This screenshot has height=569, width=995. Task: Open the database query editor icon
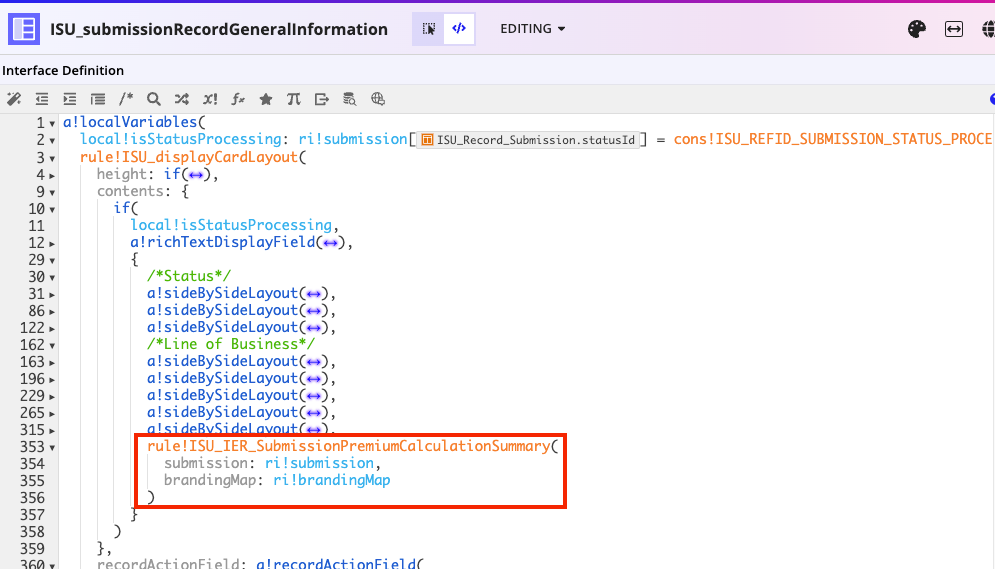pyautogui.click(x=350, y=99)
